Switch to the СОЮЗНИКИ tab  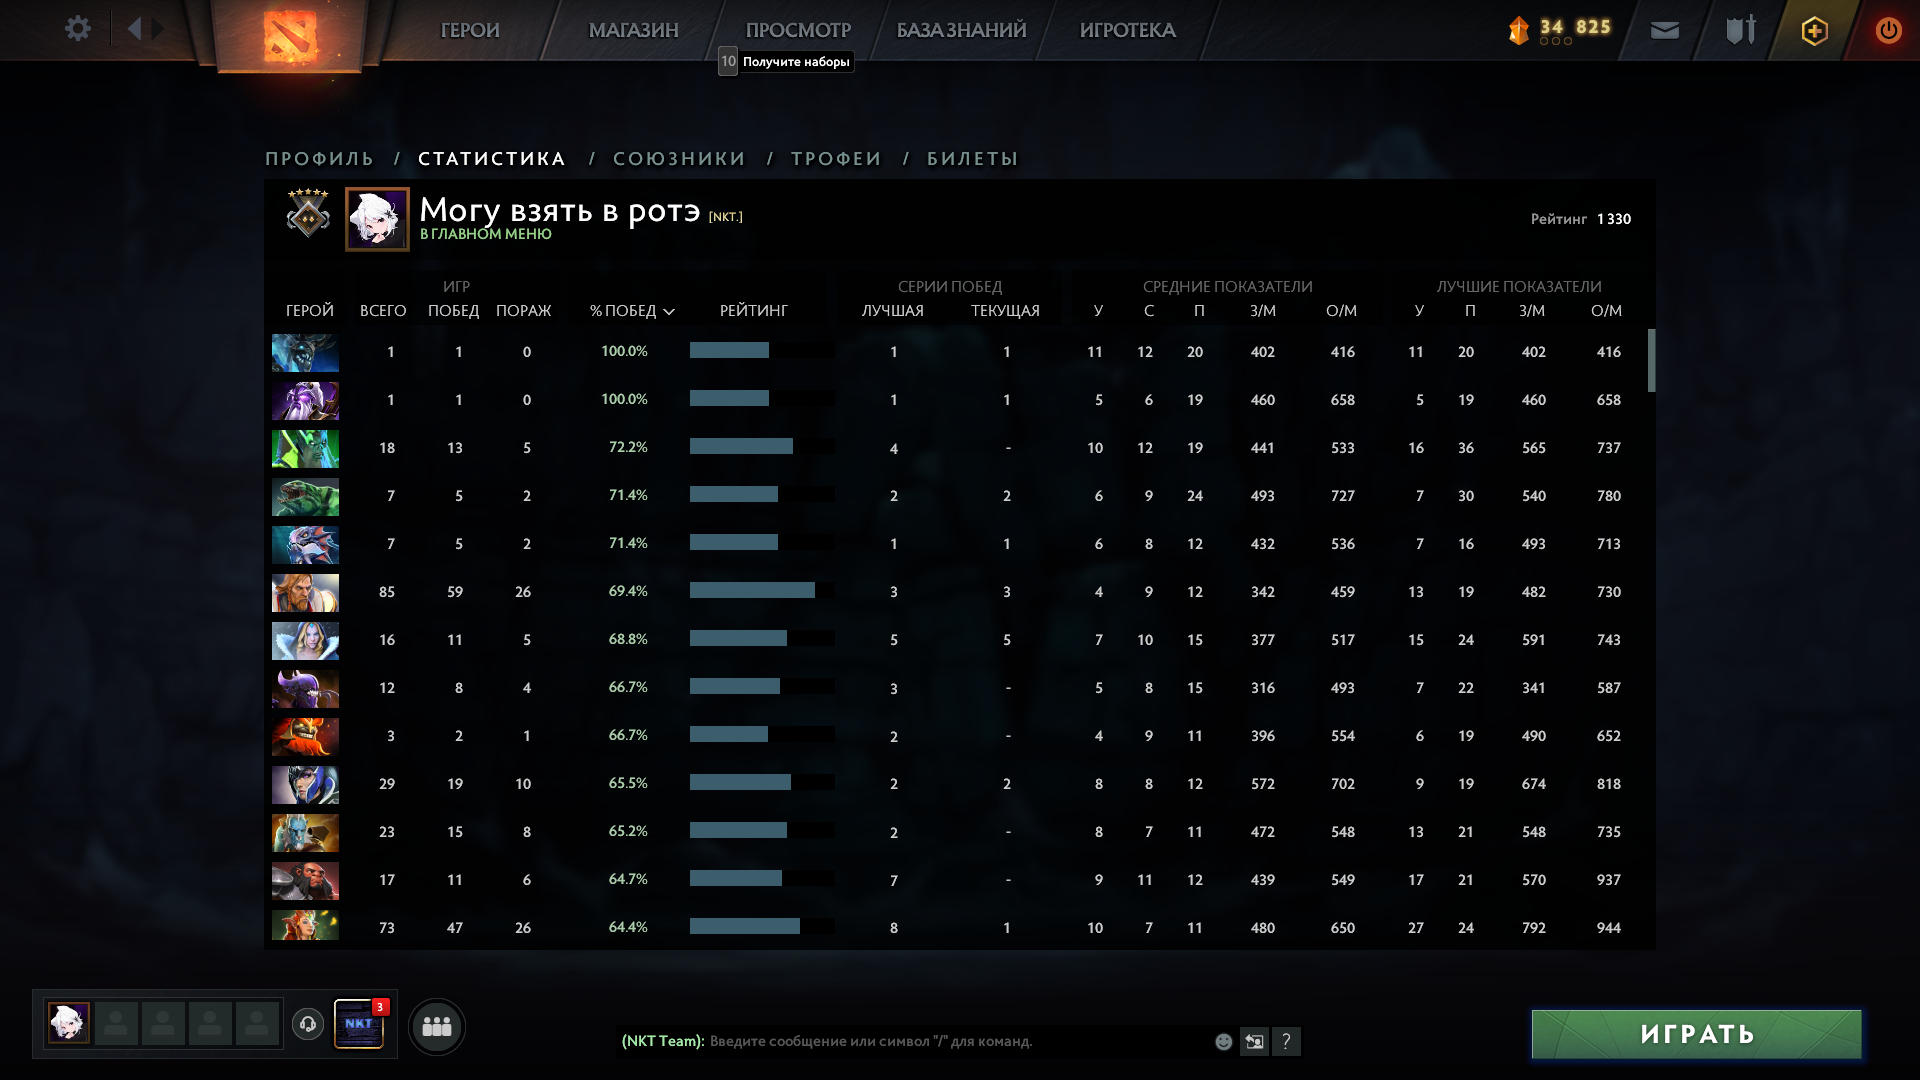679,158
